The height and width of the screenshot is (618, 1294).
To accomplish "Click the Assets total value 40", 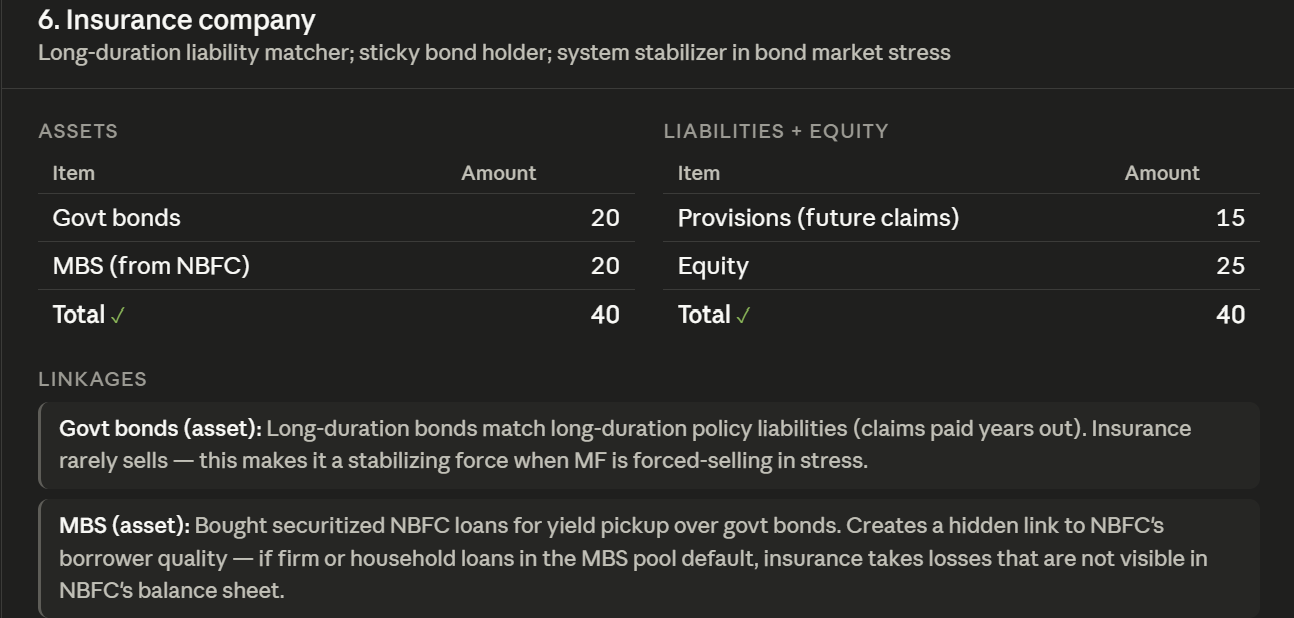I will pyautogui.click(x=605, y=315).
